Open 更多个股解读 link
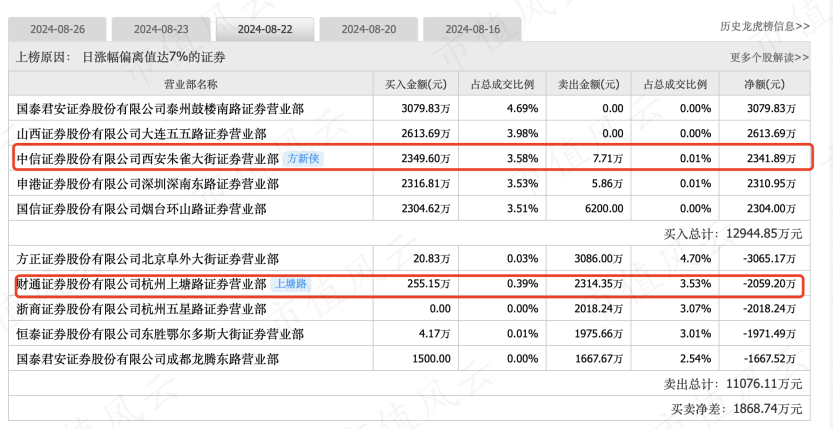 770,57
